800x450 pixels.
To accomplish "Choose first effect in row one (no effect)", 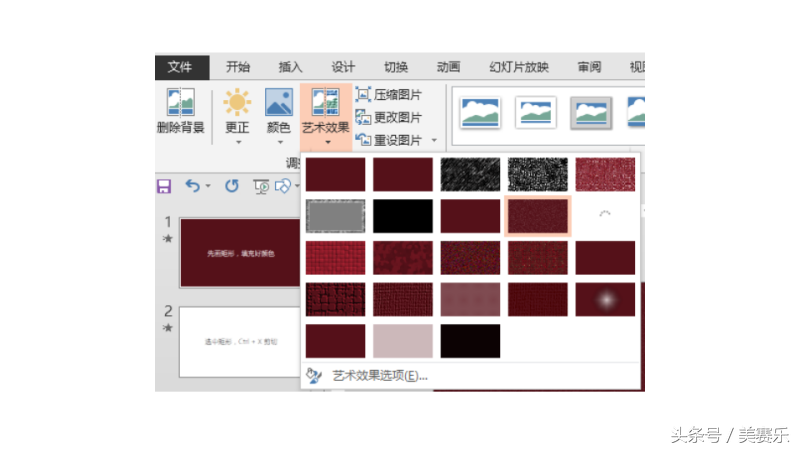I will pyautogui.click(x=335, y=174).
